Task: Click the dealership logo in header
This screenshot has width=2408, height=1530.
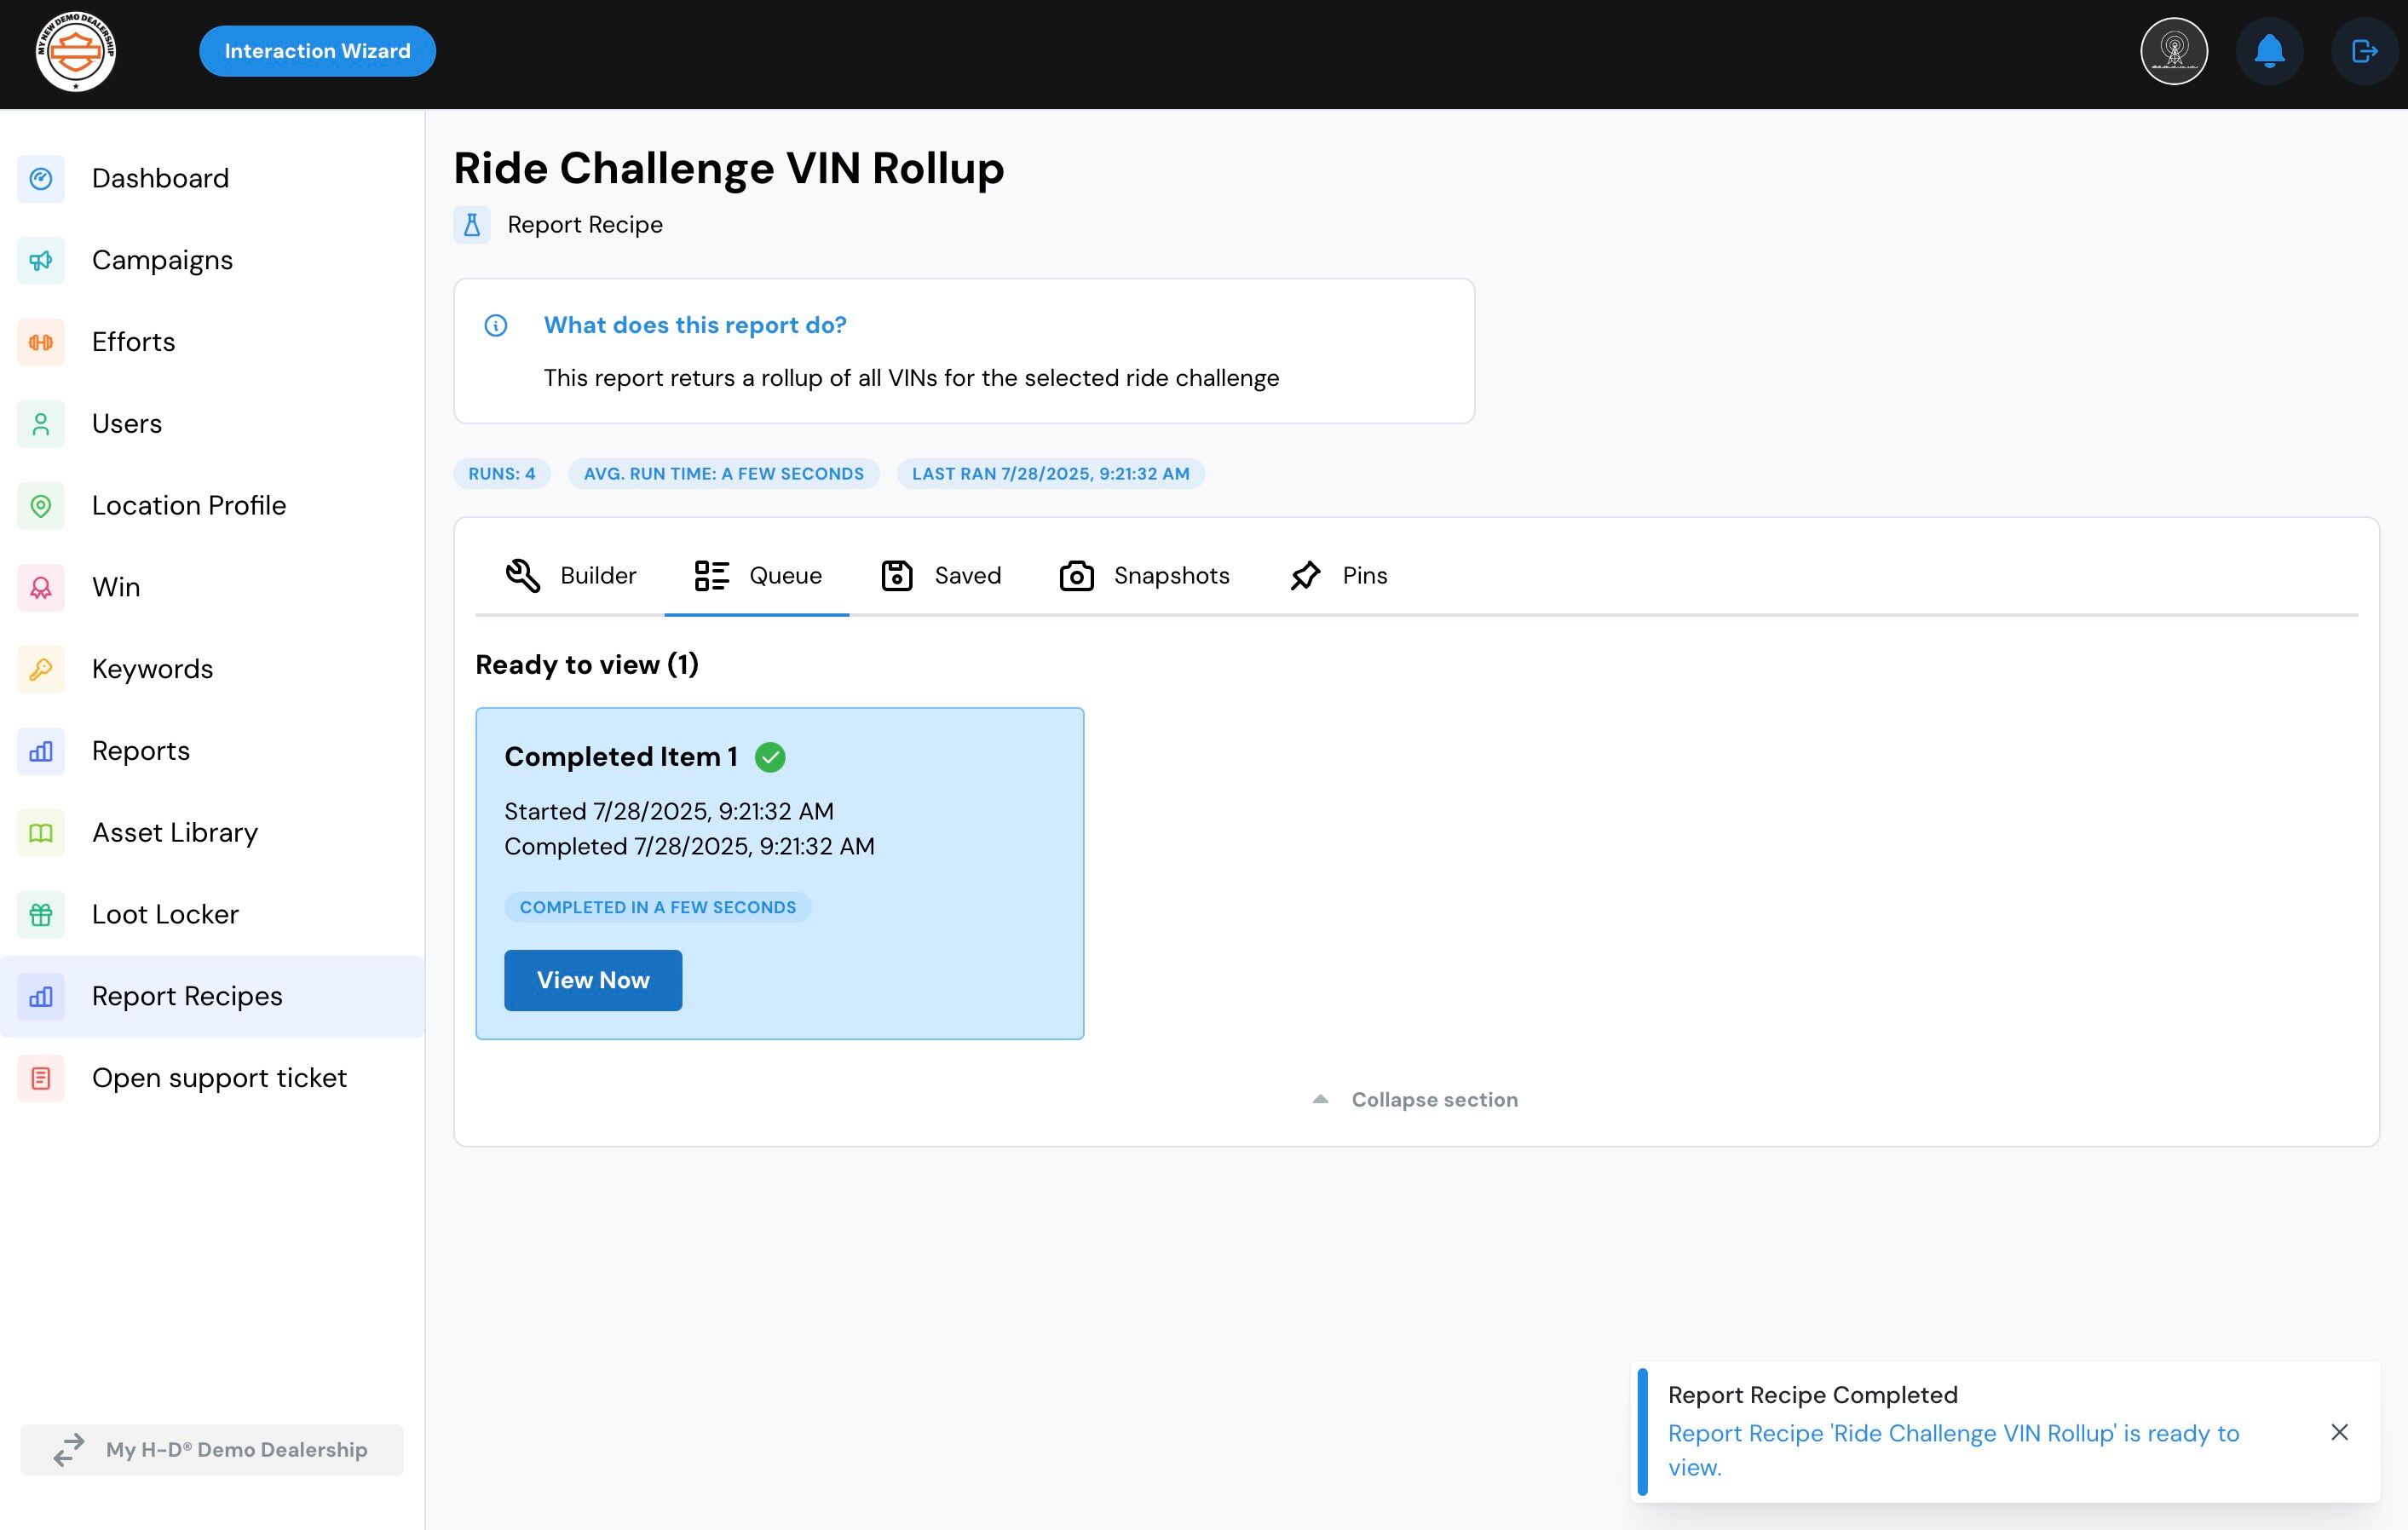Action: (x=76, y=51)
